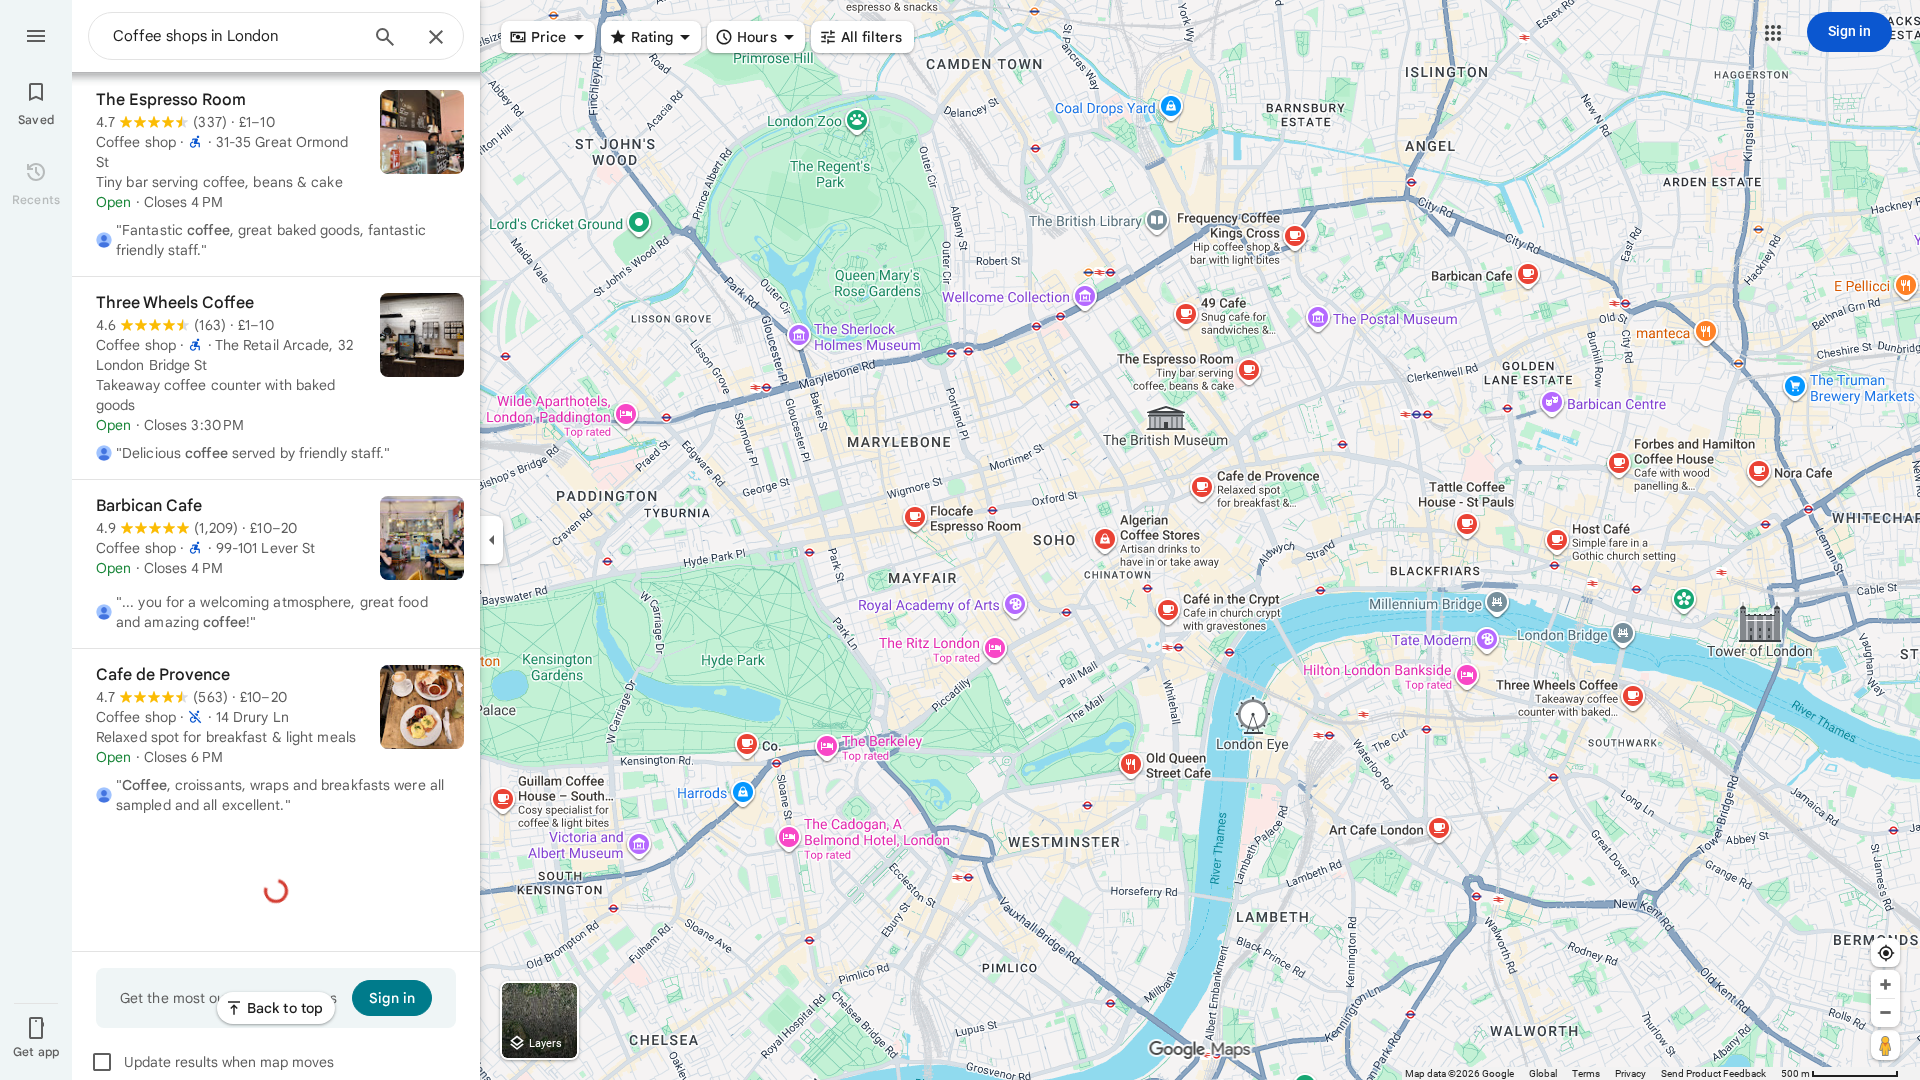Click Lord's Cricket Ground pin

tap(639, 223)
